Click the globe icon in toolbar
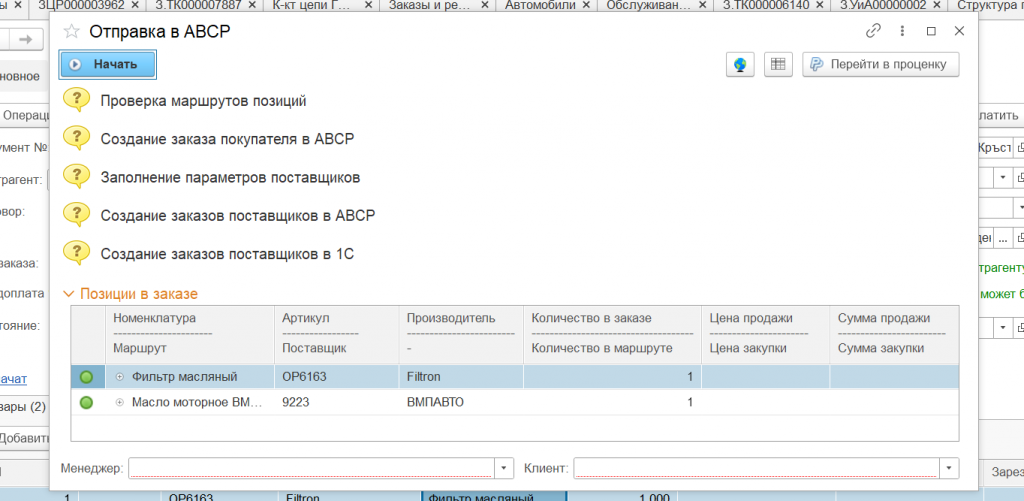Image resolution: width=1024 pixels, height=501 pixels. (740, 64)
